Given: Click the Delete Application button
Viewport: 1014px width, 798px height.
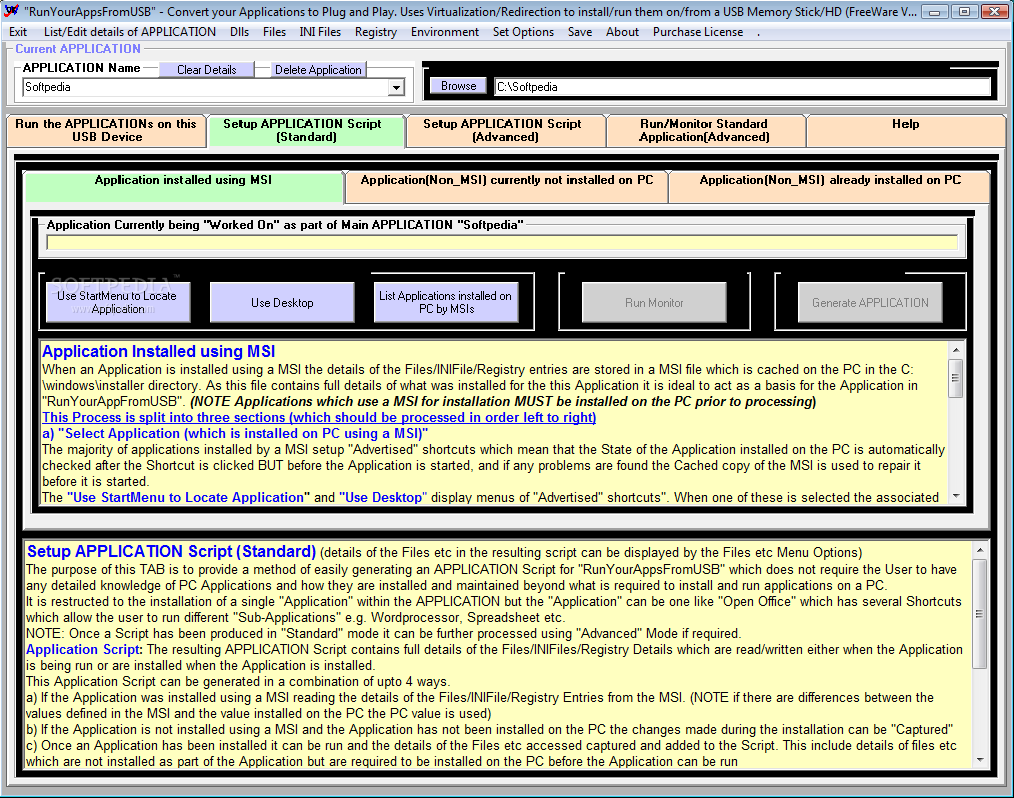Looking at the screenshot, I should coord(318,69).
